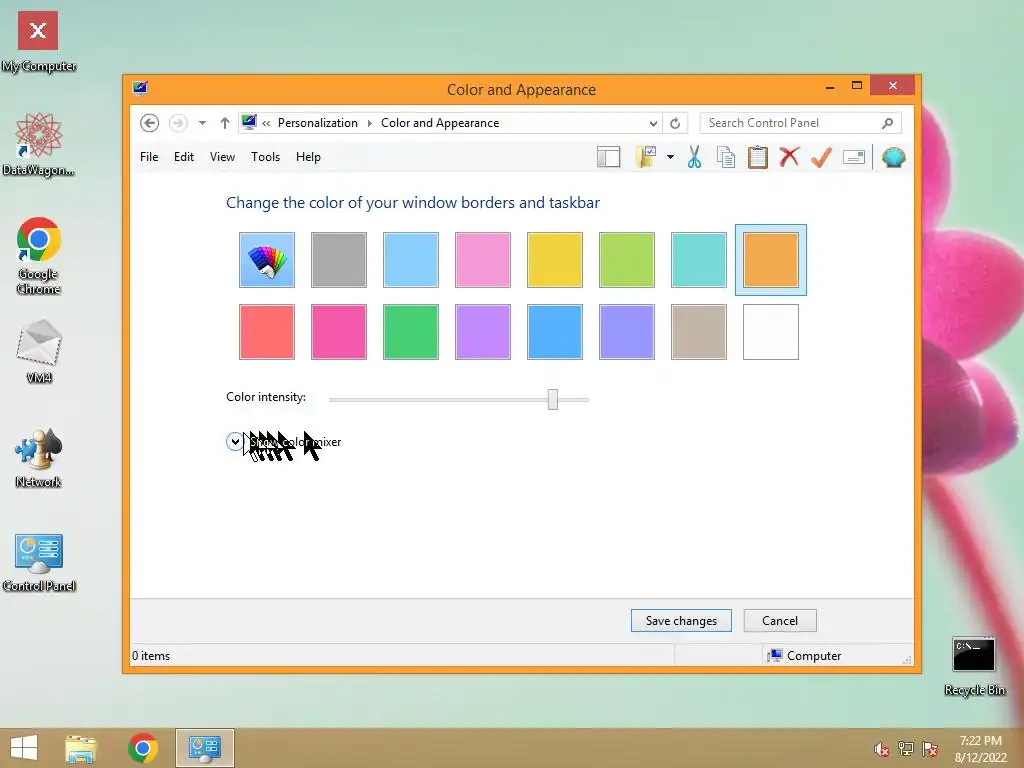The width and height of the screenshot is (1024, 768).
Task: Select the taupe beige swatch
Action: pos(699,332)
